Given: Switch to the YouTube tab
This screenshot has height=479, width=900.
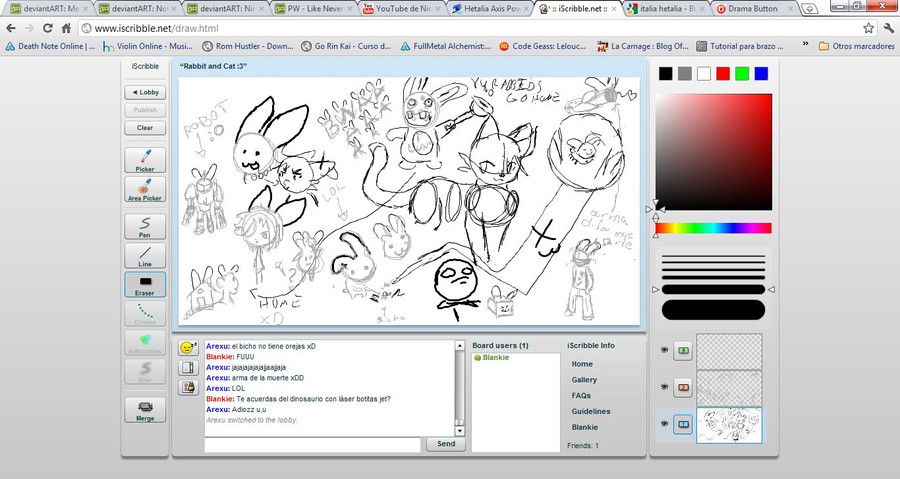Looking at the screenshot, I should tap(402, 9).
